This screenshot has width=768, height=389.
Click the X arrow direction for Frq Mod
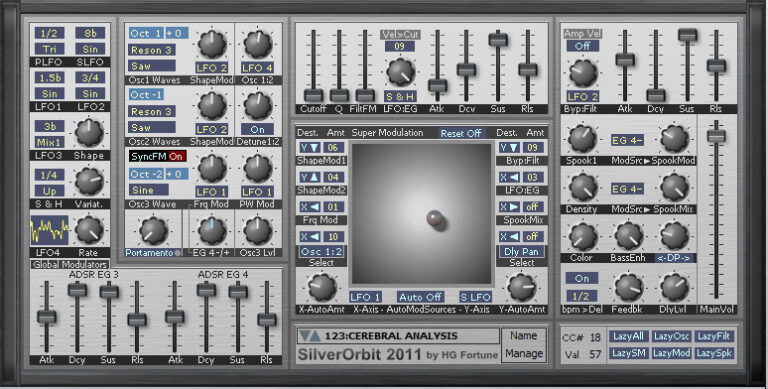pyautogui.click(x=310, y=207)
